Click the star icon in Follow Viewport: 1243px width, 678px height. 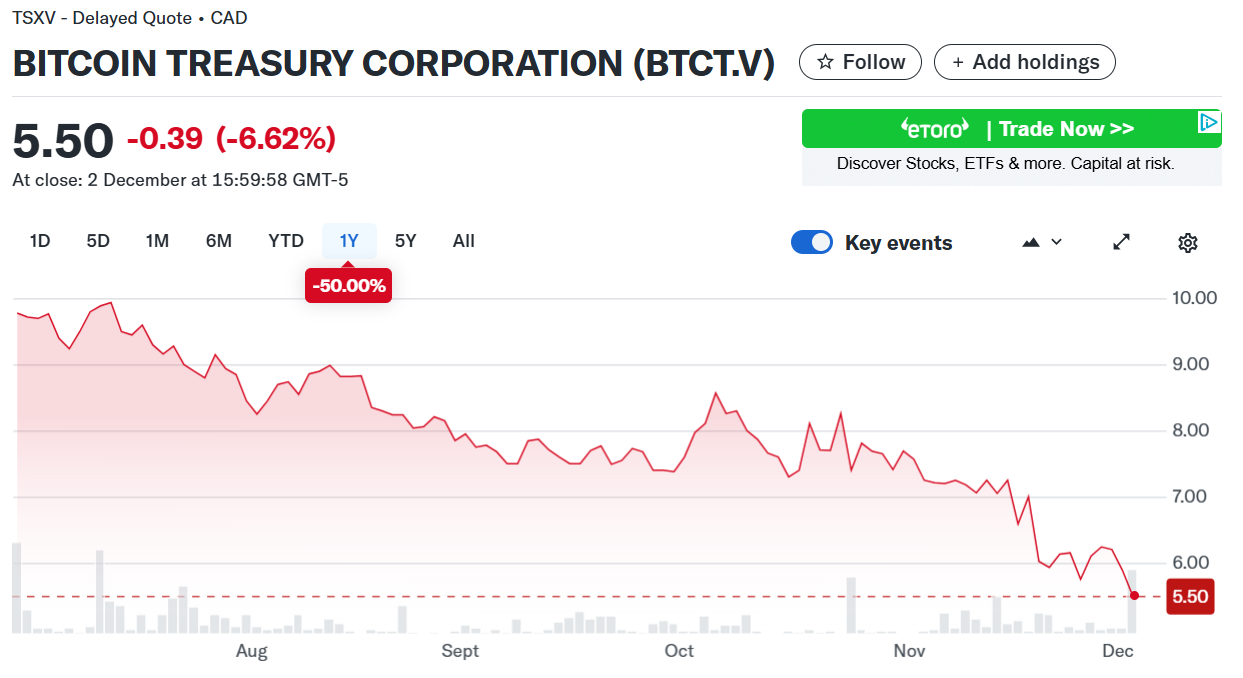(x=825, y=62)
